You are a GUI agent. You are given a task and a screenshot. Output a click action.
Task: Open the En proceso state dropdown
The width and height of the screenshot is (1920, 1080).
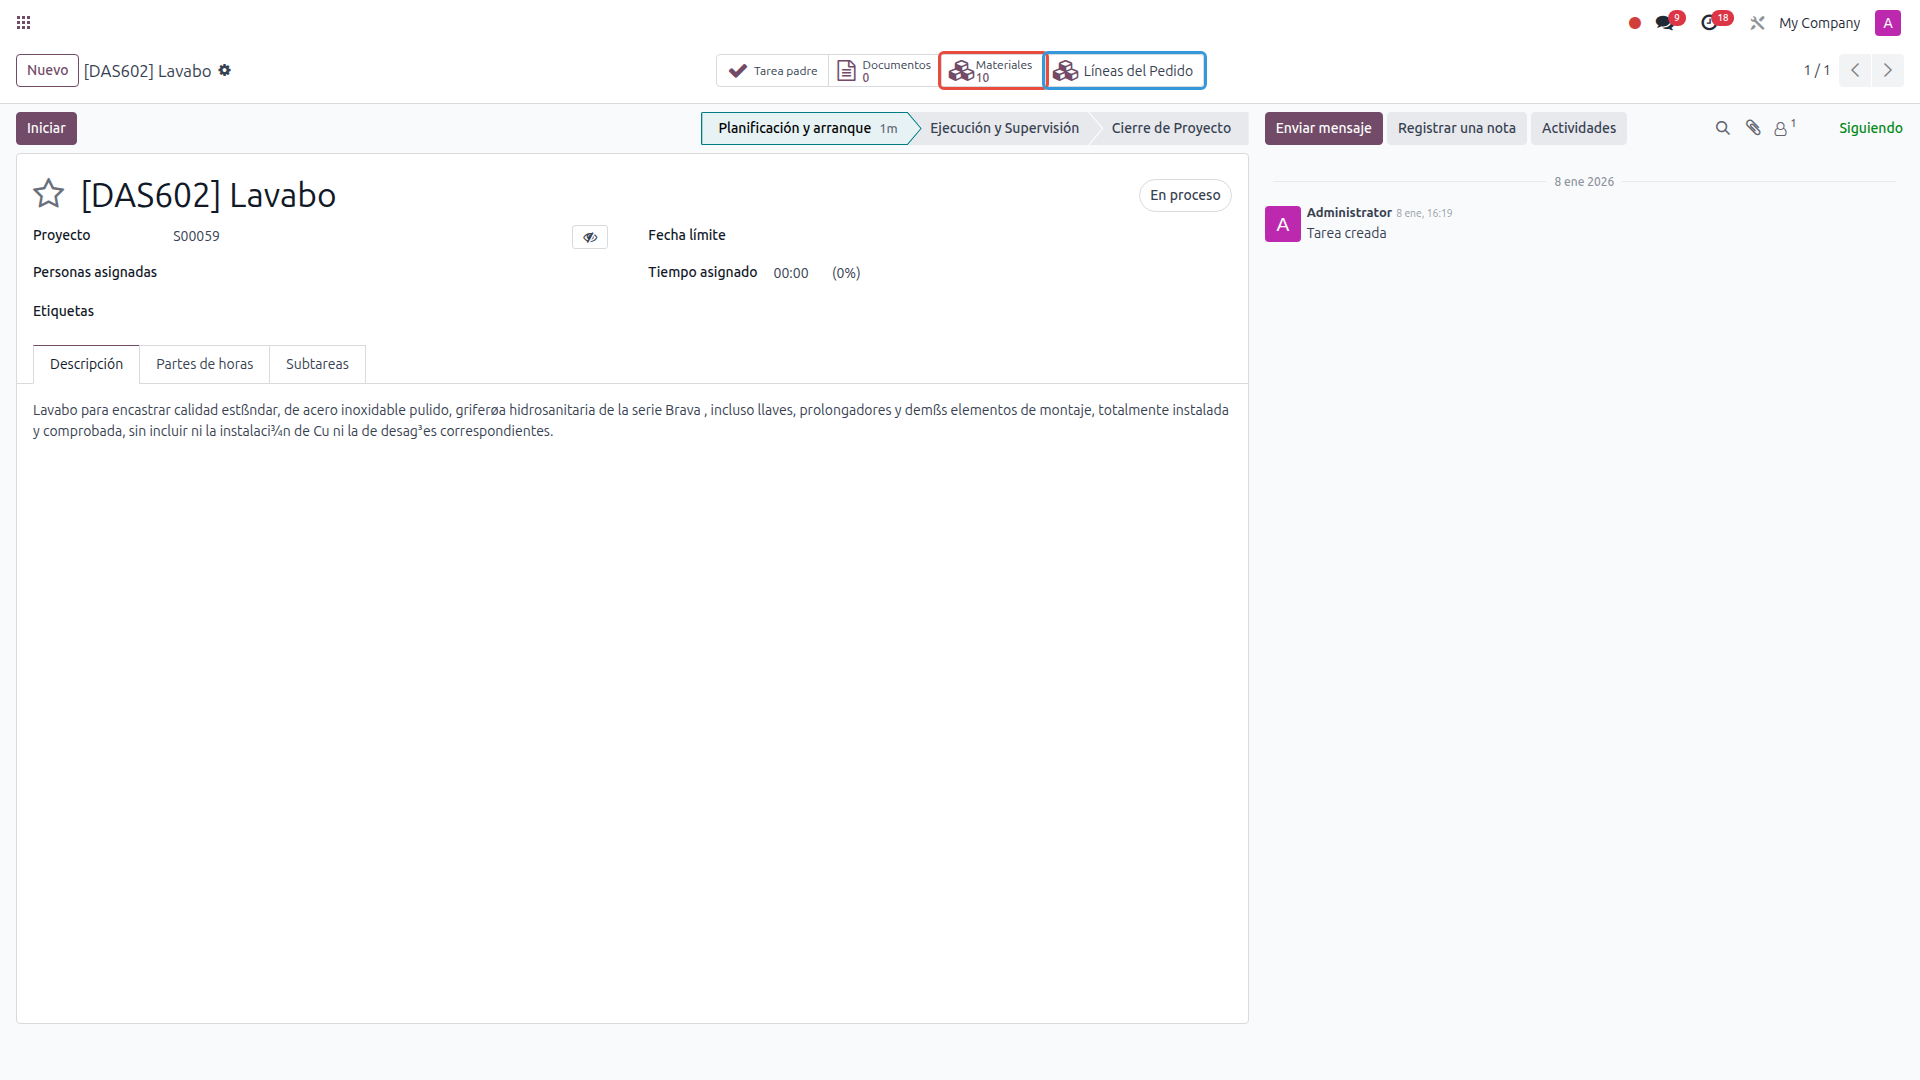(1185, 195)
